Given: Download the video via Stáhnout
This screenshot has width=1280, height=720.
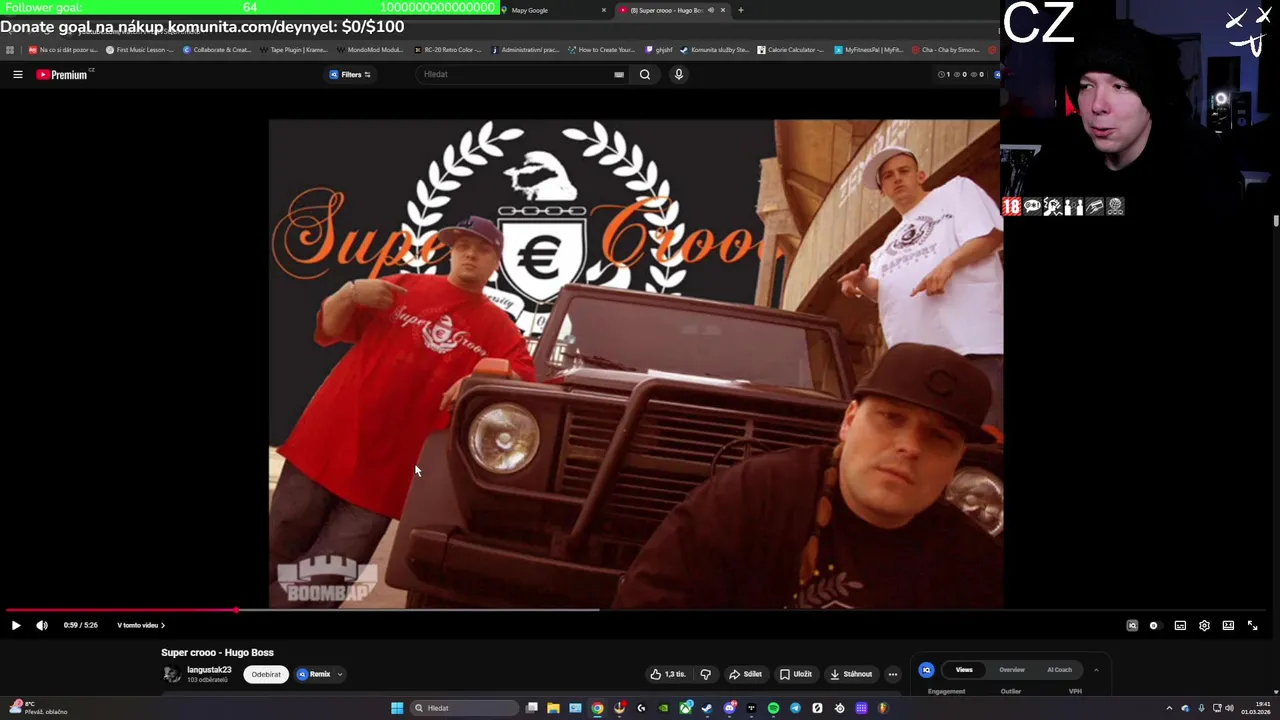Looking at the screenshot, I should 851,674.
